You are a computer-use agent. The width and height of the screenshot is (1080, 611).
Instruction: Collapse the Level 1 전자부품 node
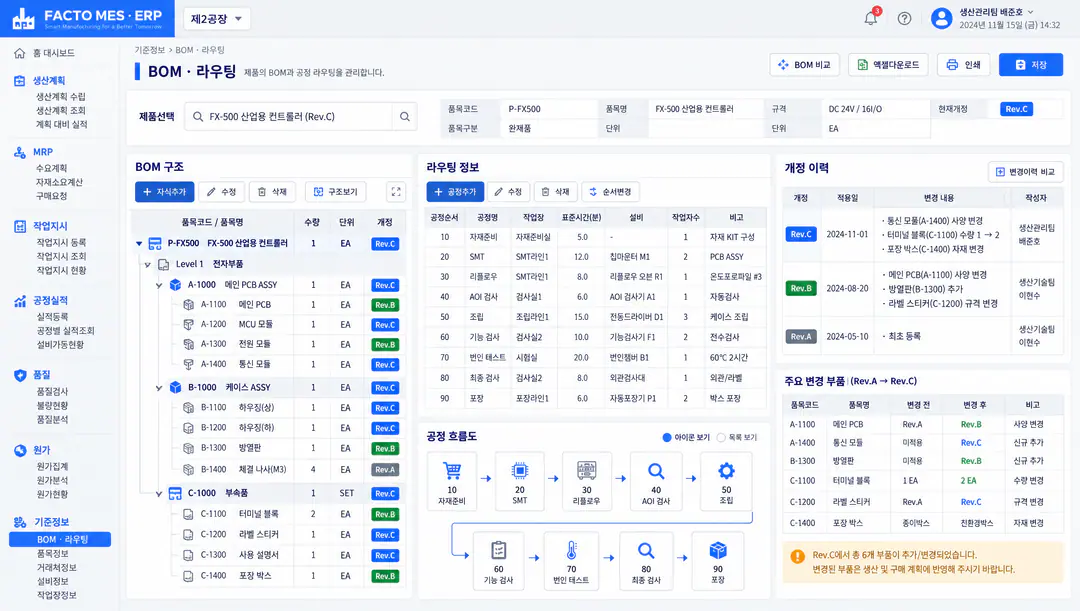147,264
